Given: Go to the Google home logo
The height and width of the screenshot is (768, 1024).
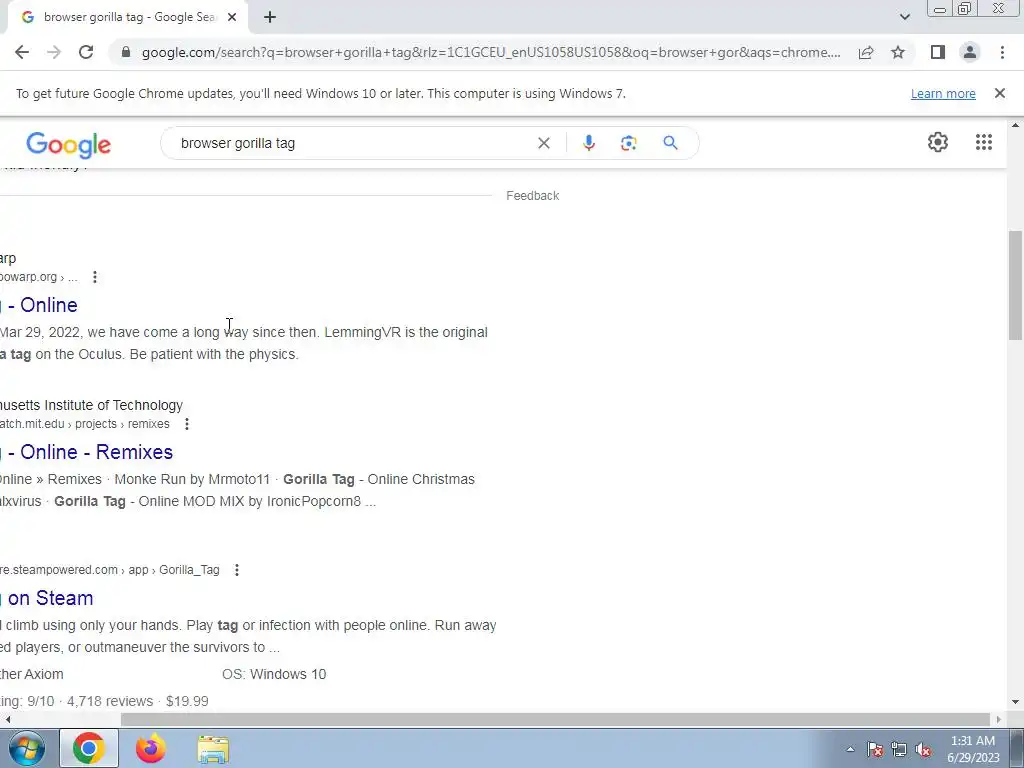Looking at the screenshot, I should click(x=69, y=144).
